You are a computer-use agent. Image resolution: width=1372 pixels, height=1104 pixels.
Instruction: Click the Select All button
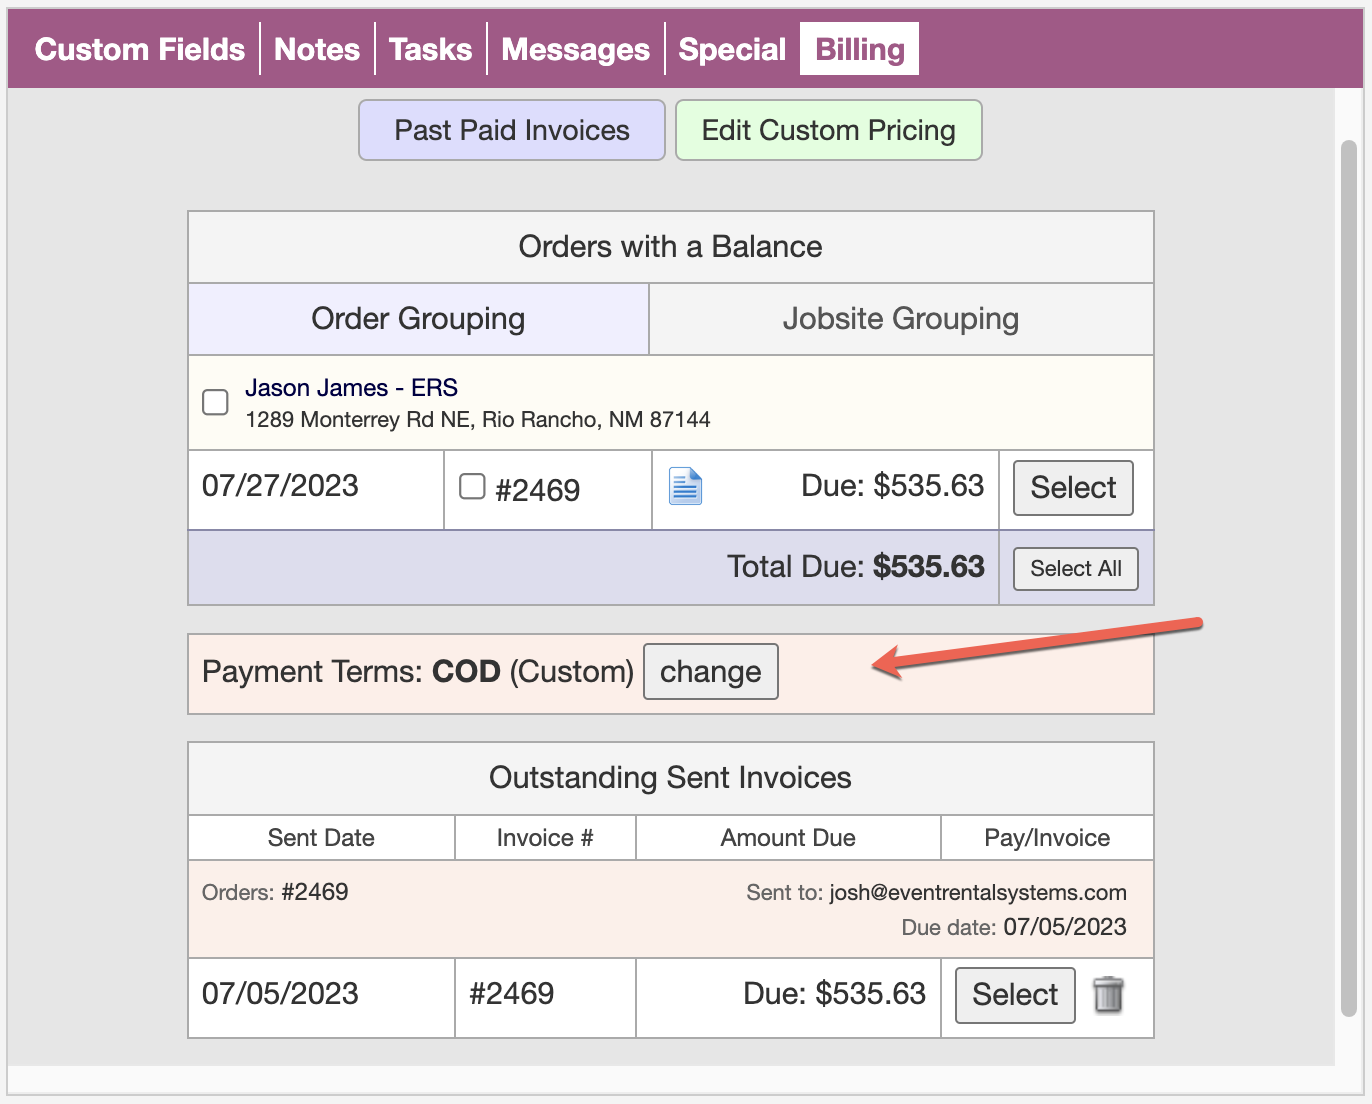(1075, 568)
